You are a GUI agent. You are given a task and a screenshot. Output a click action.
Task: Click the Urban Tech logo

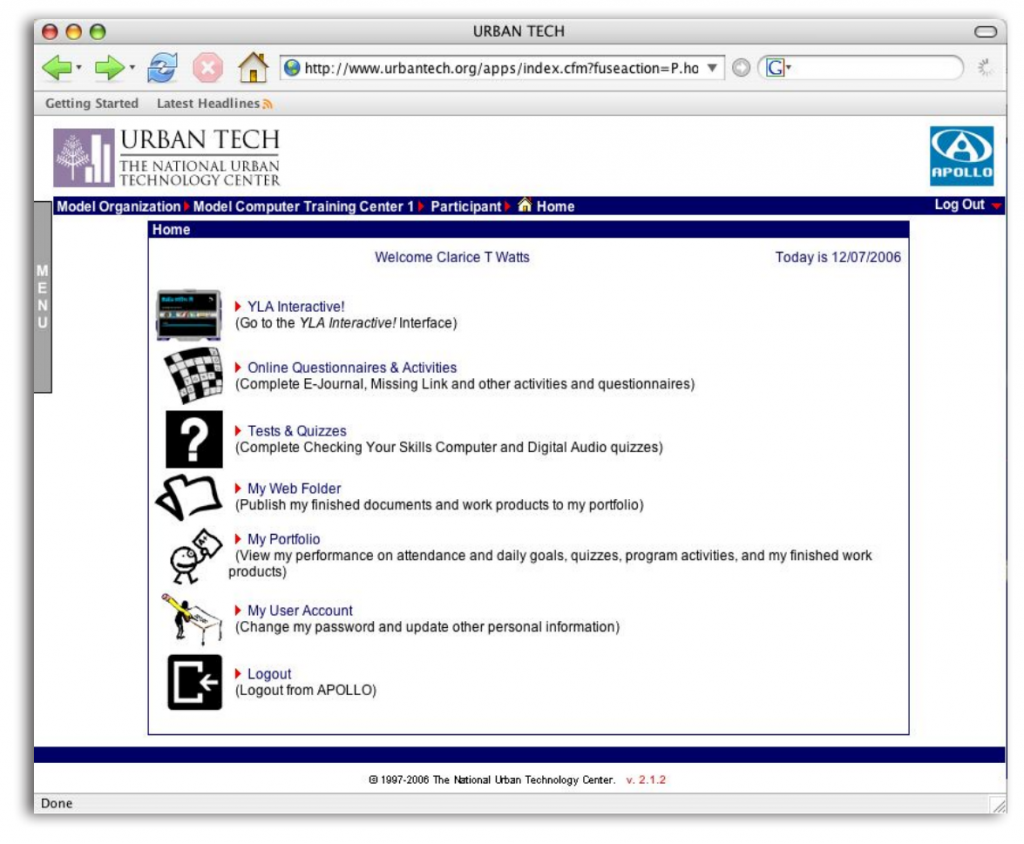pyautogui.click(x=167, y=157)
